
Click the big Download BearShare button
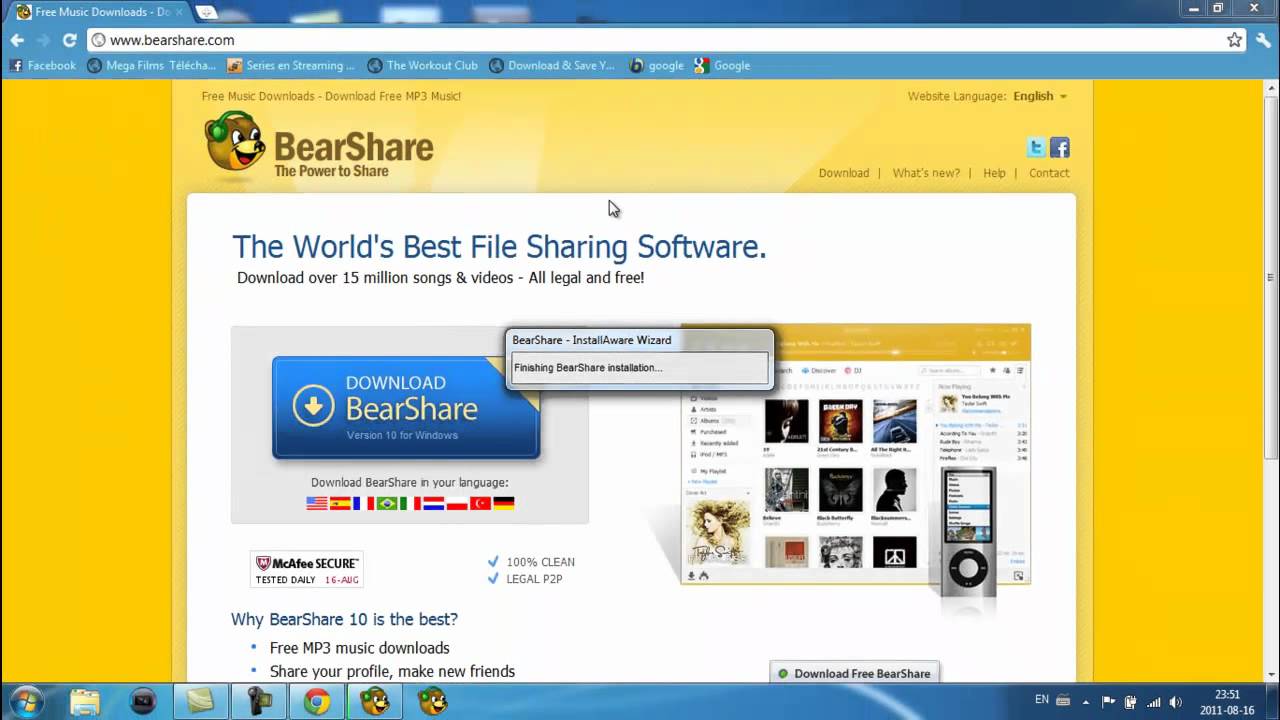406,408
